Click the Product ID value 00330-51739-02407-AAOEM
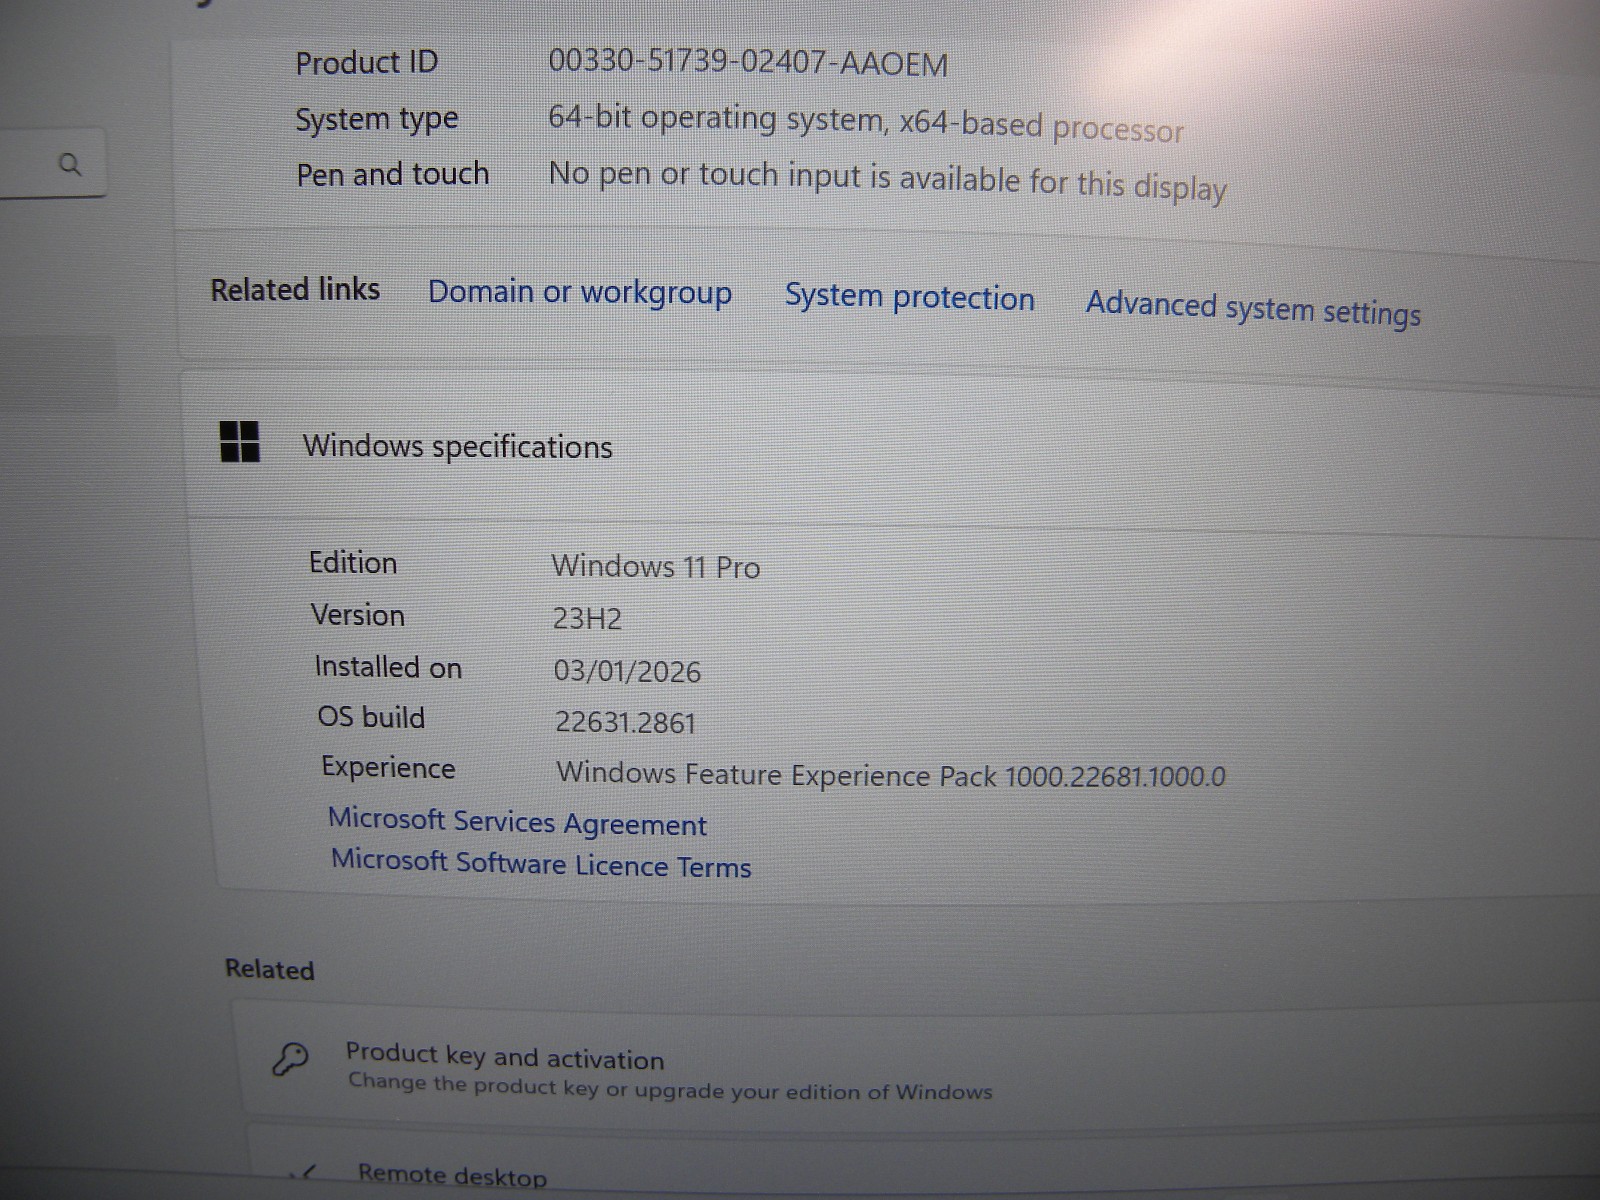1600x1200 pixels. tap(748, 63)
